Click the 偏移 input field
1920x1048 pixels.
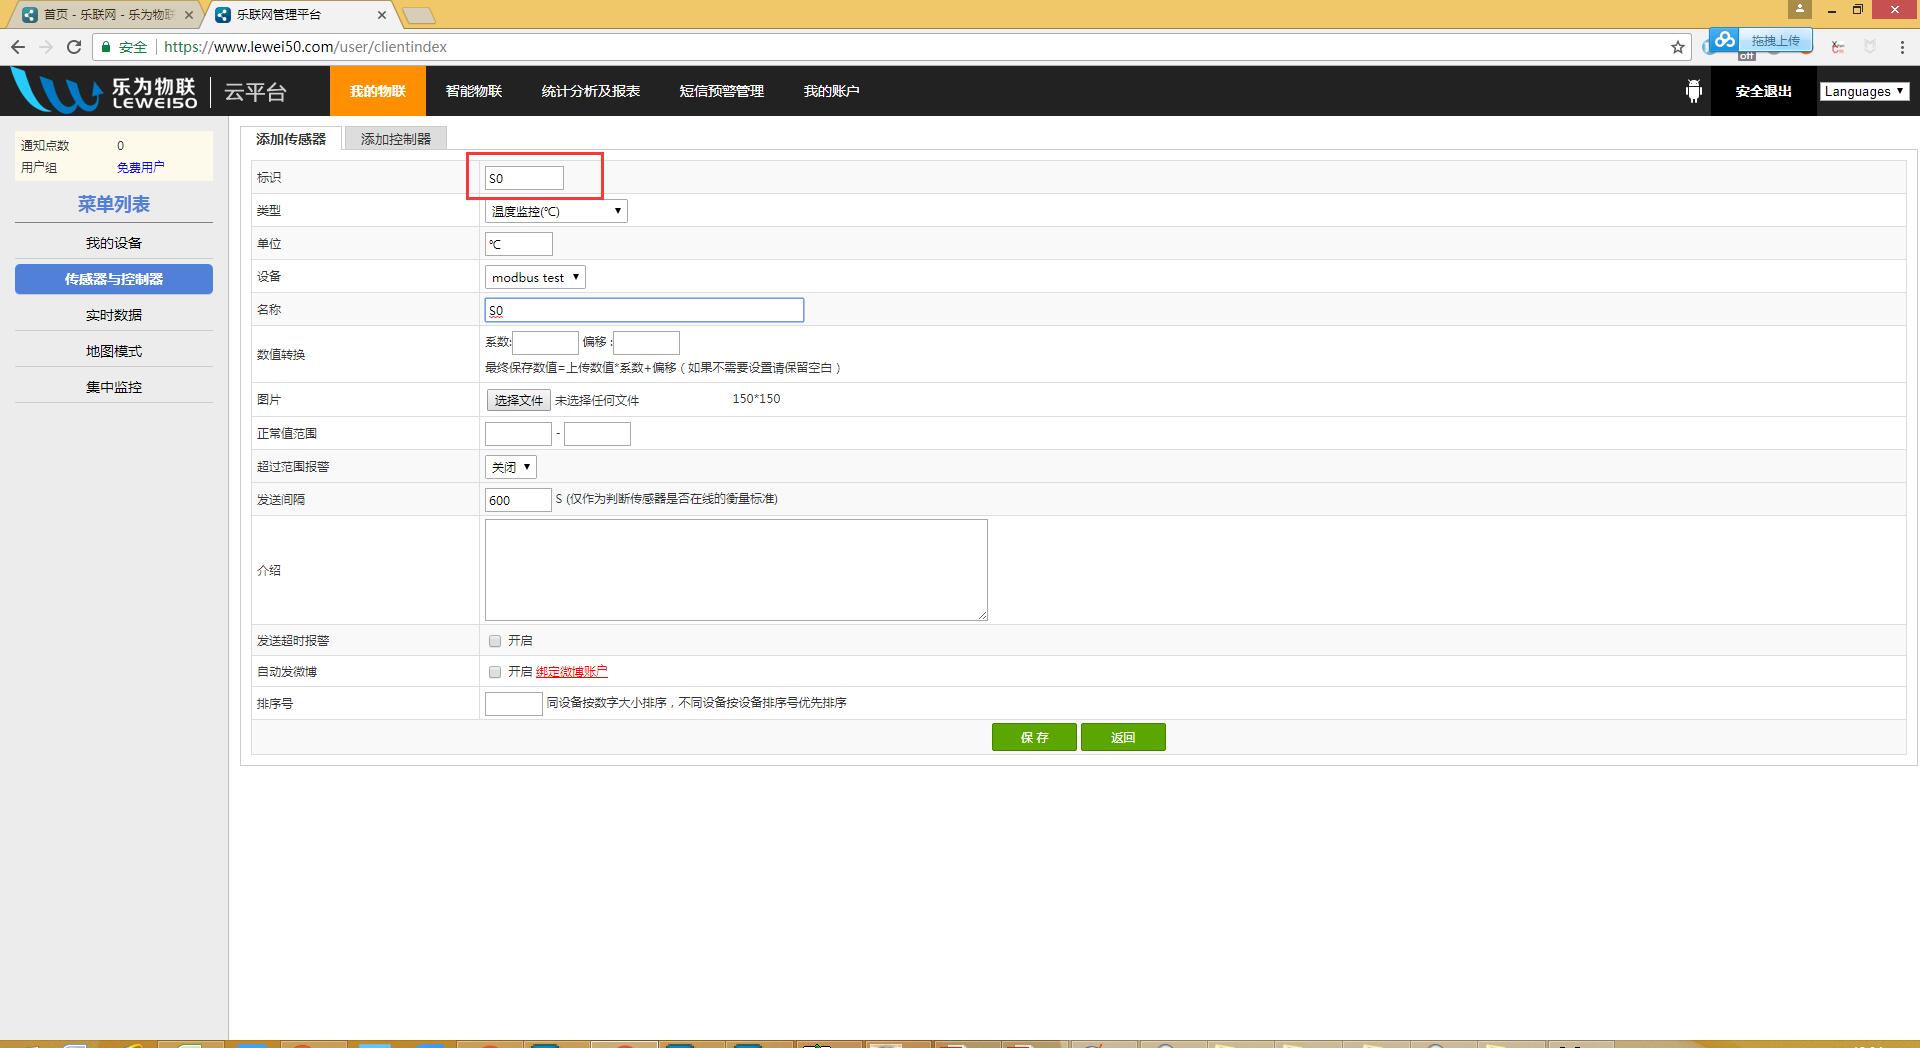[x=646, y=342]
